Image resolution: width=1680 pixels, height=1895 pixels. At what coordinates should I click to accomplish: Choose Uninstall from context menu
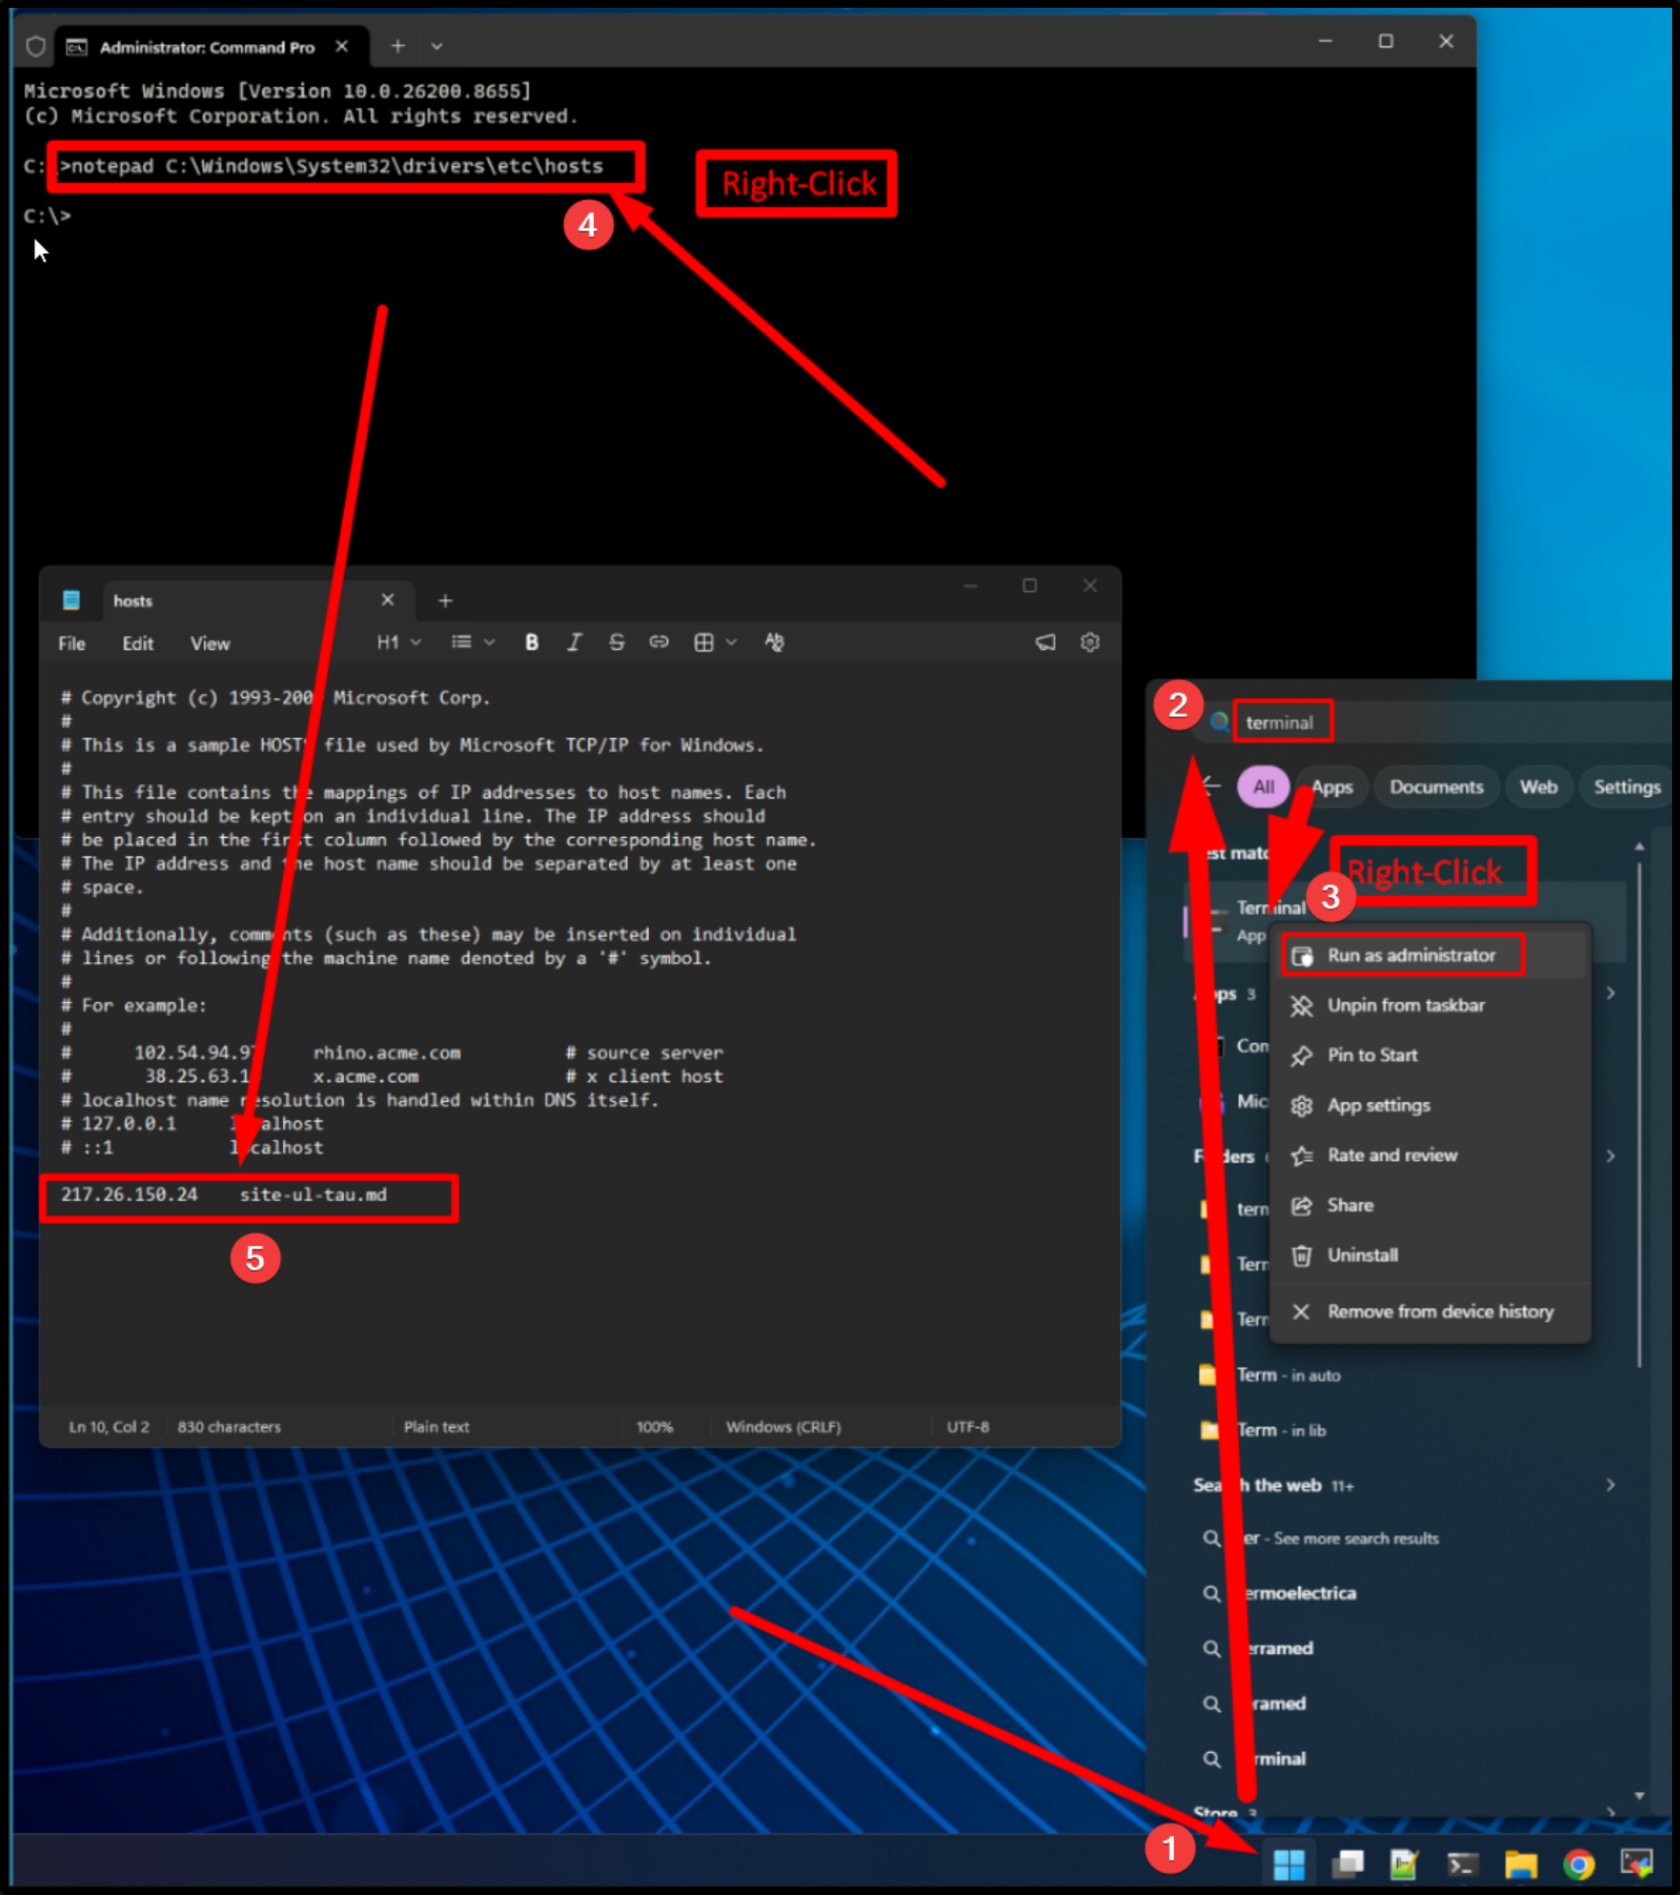(1431, 1255)
